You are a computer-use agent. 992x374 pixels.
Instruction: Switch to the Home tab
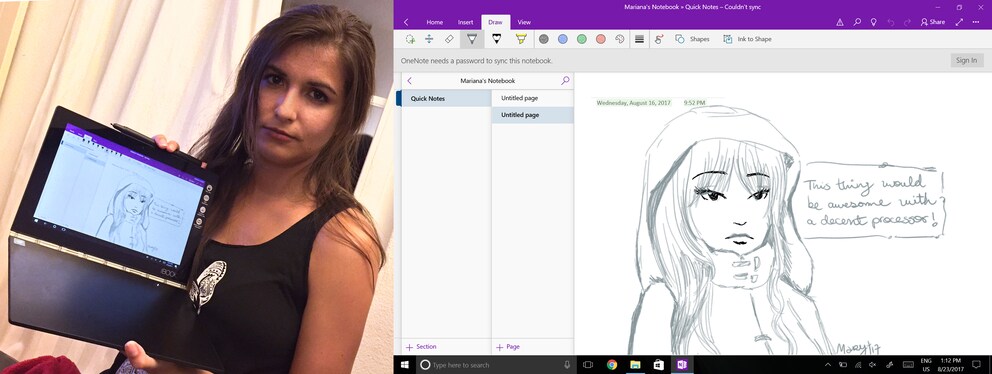pos(435,22)
